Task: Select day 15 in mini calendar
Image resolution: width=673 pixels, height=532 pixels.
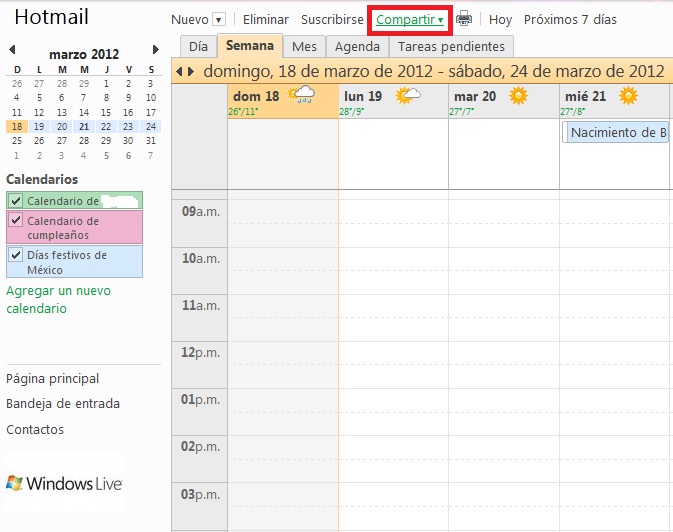Action: 106,112
